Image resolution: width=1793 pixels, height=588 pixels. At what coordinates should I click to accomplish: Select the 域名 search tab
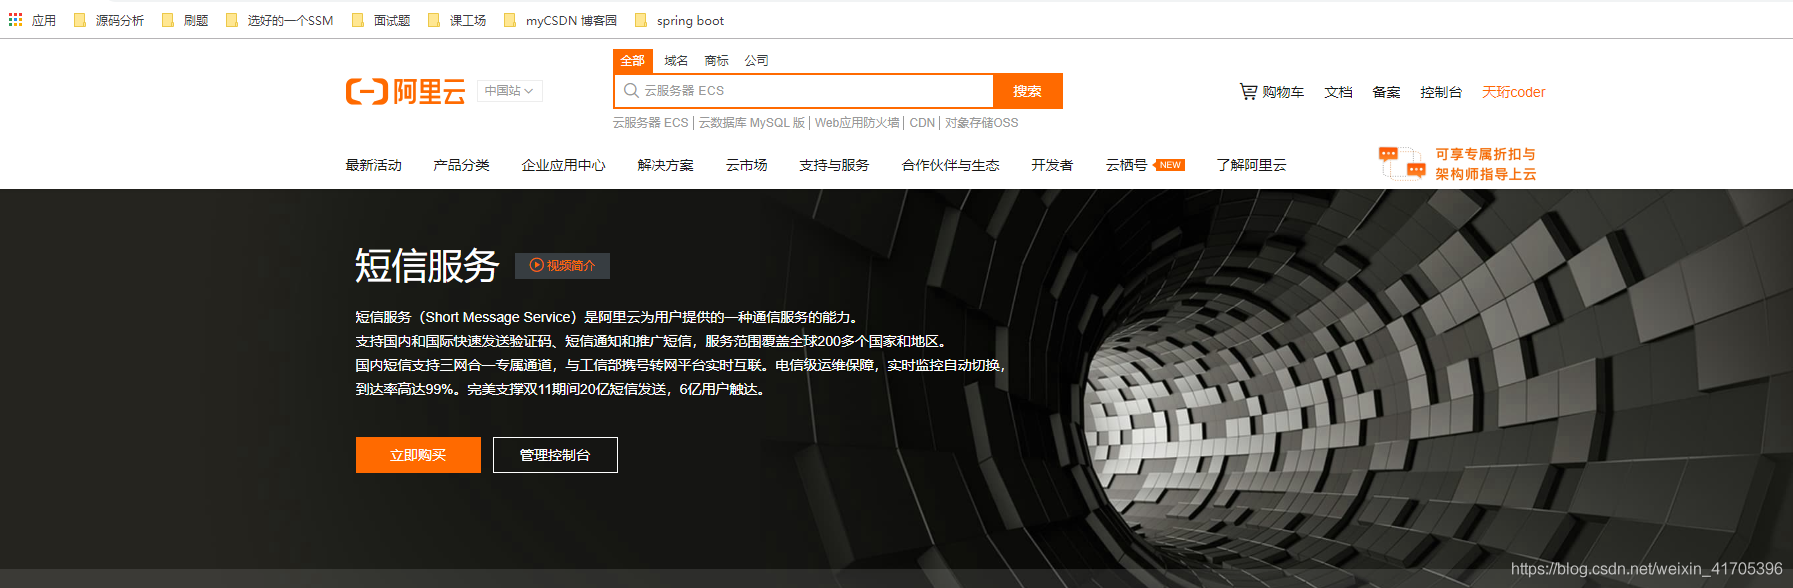[x=676, y=61]
